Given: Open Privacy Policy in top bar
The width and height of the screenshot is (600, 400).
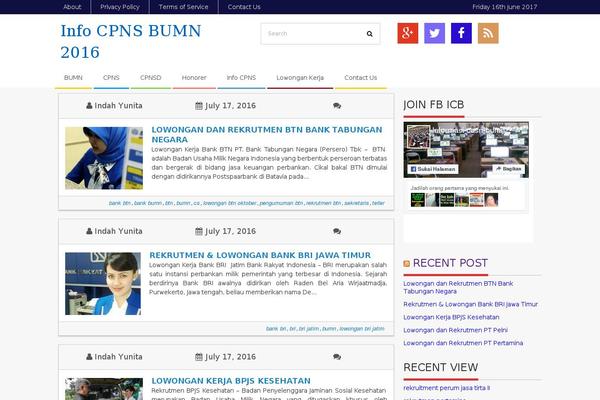Looking at the screenshot, I should coord(120,7).
